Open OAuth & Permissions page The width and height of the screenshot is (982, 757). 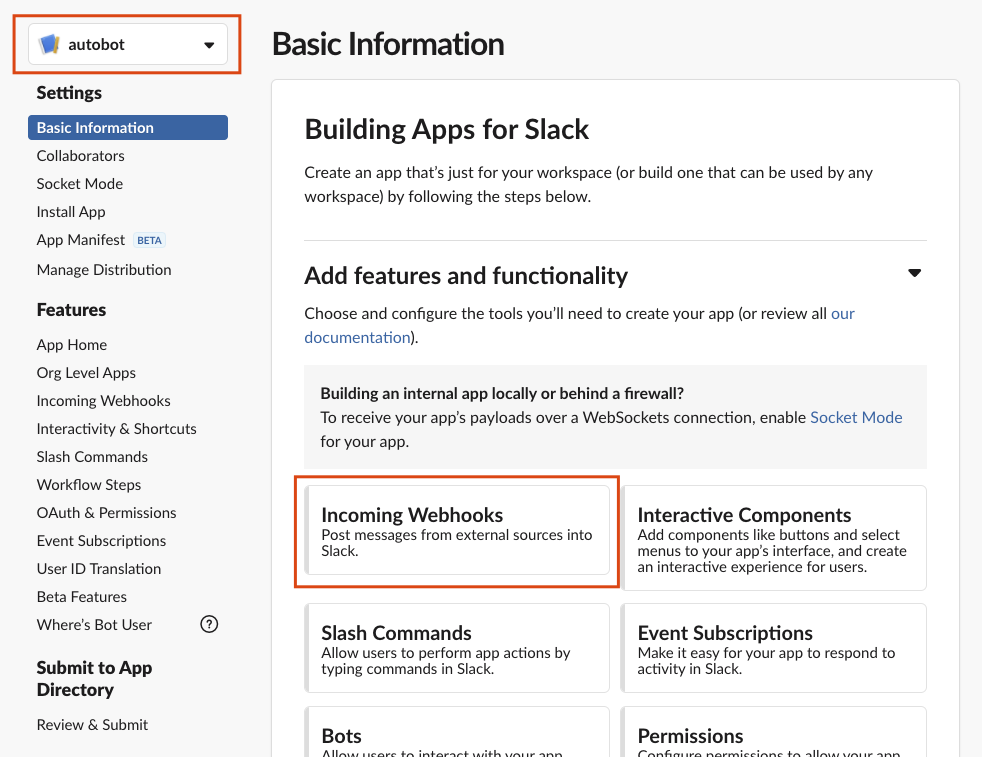tap(106, 513)
